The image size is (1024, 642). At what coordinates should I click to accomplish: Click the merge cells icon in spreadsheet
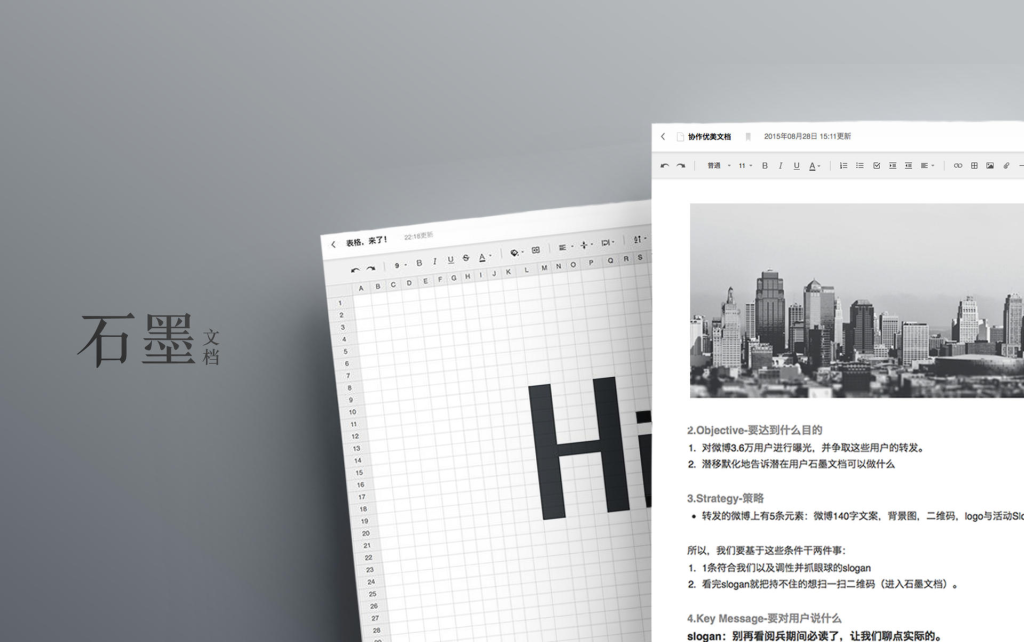[535, 250]
